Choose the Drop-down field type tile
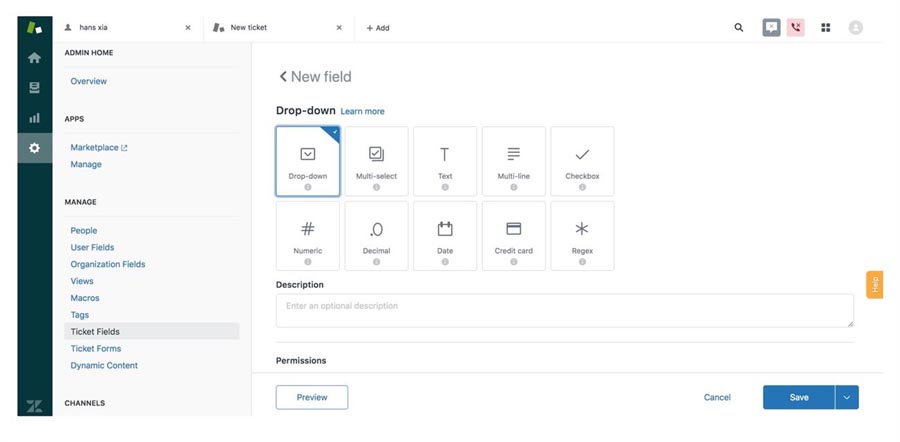 pos(308,161)
